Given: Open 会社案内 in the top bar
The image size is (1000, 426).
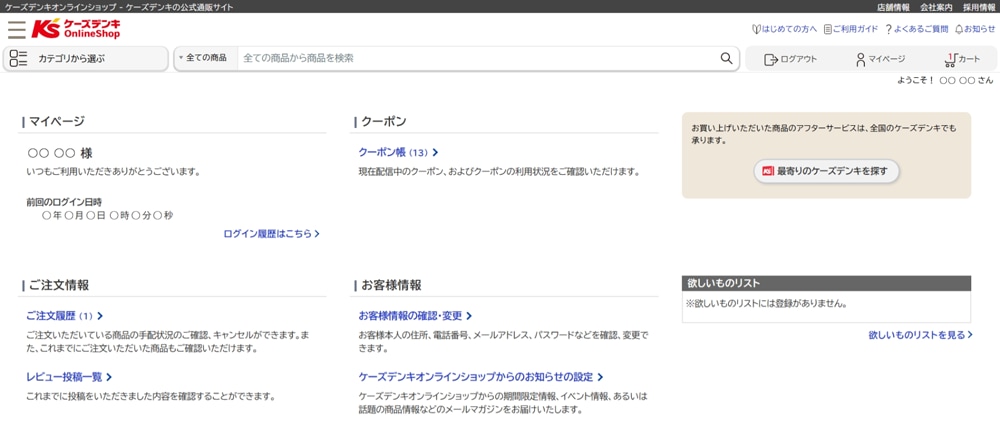Looking at the screenshot, I should point(936,8).
